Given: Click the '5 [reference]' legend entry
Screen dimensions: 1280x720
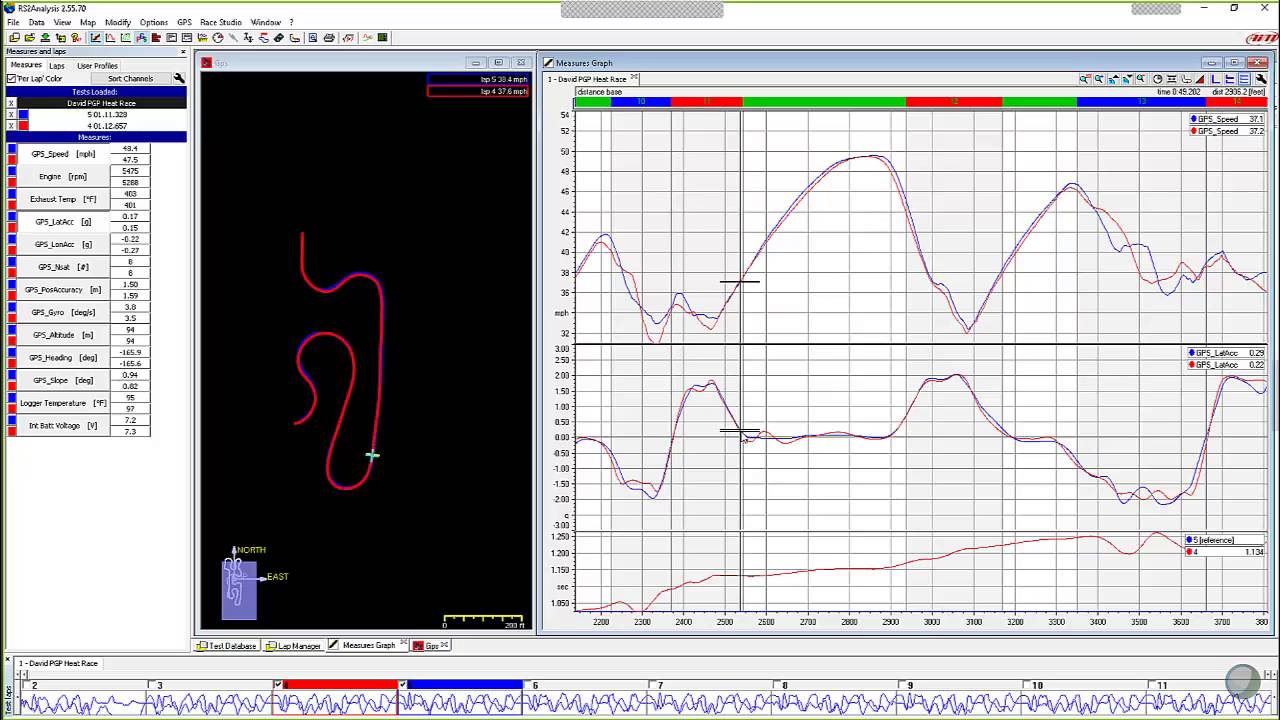Looking at the screenshot, I should click(x=1226, y=540).
